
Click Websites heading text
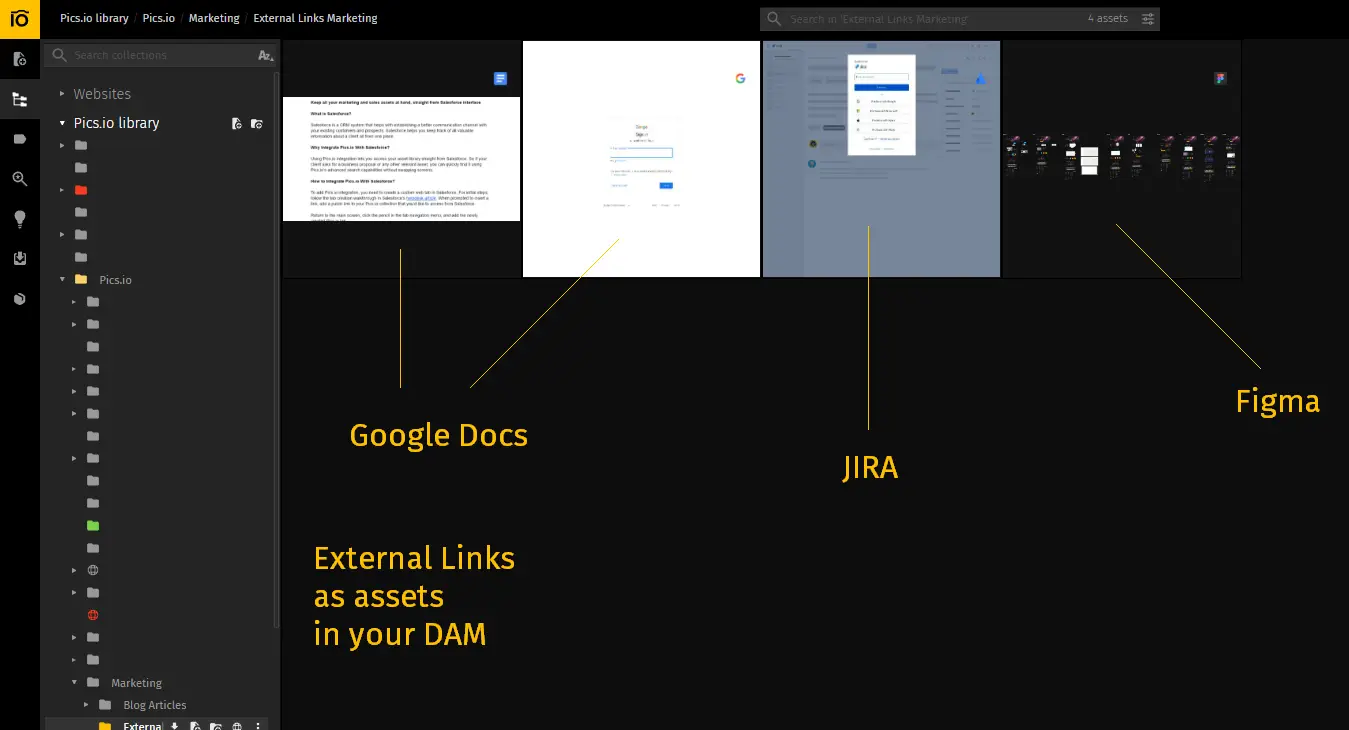coord(102,94)
